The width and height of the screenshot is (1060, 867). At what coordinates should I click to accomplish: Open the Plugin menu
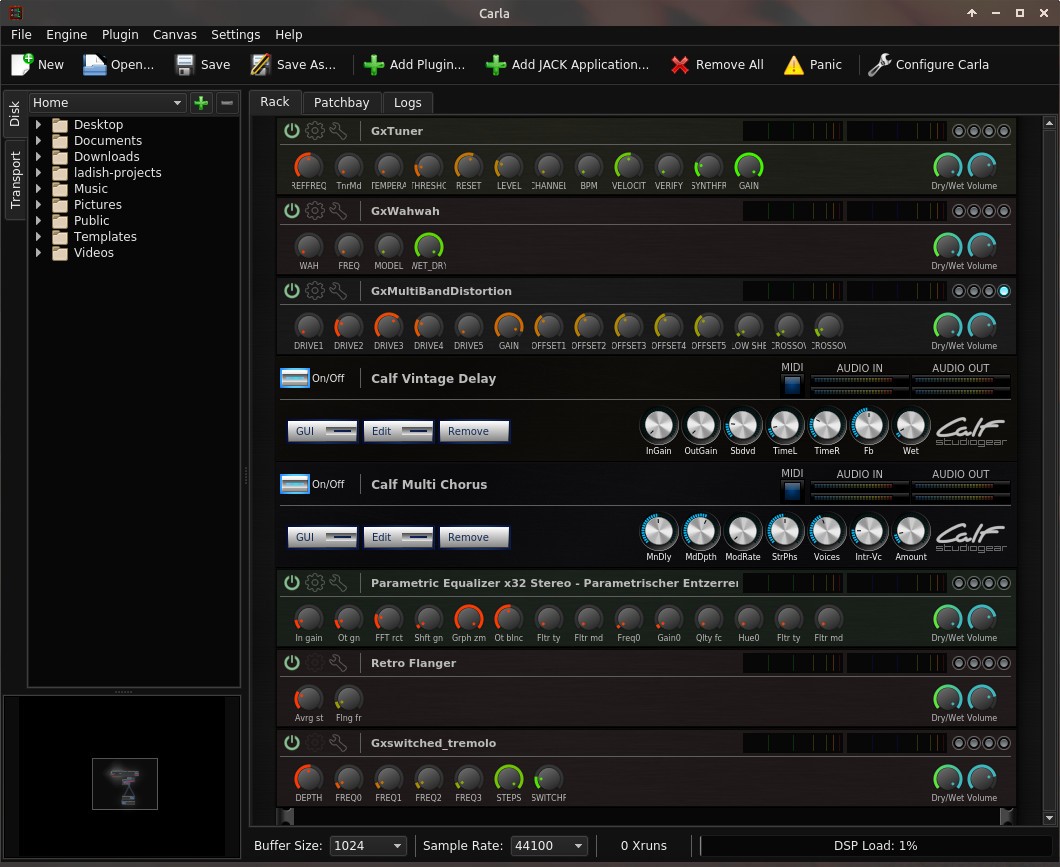tap(120, 34)
